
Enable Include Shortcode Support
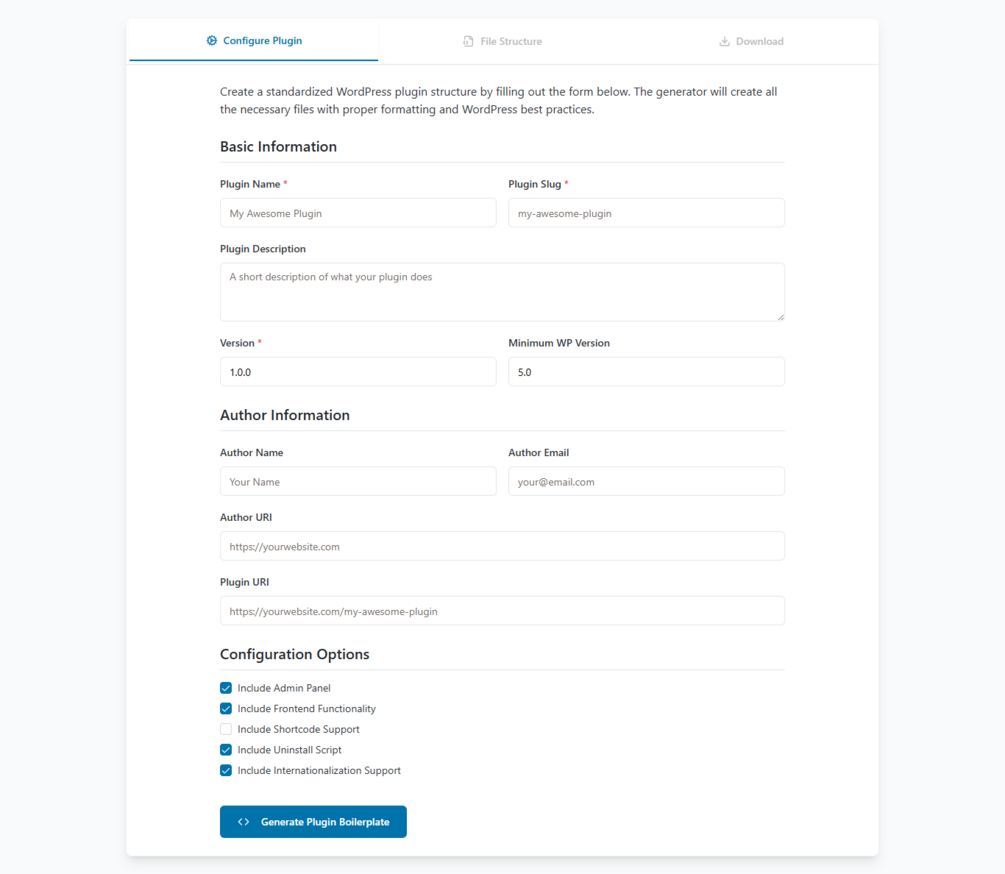(225, 729)
